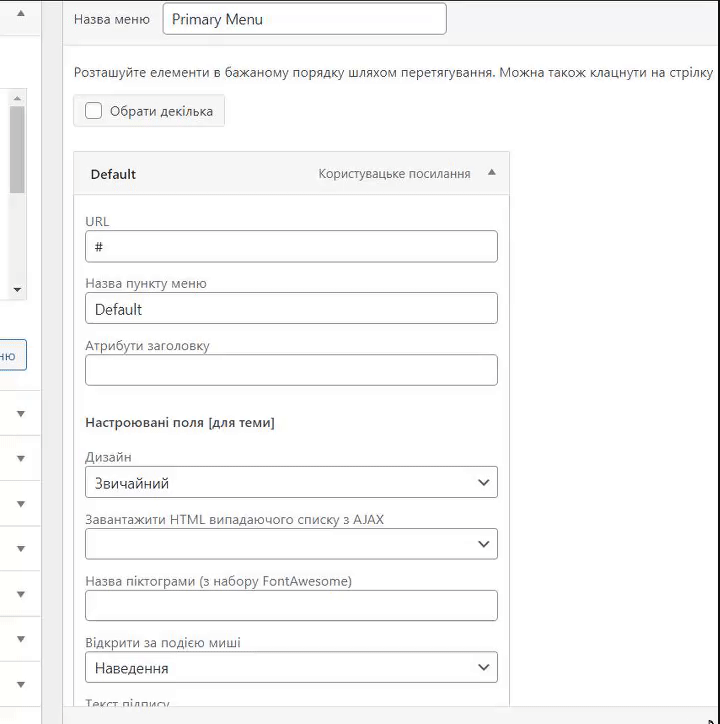Click the FontAwesome icon name field
720x724 pixels.
click(x=291, y=606)
